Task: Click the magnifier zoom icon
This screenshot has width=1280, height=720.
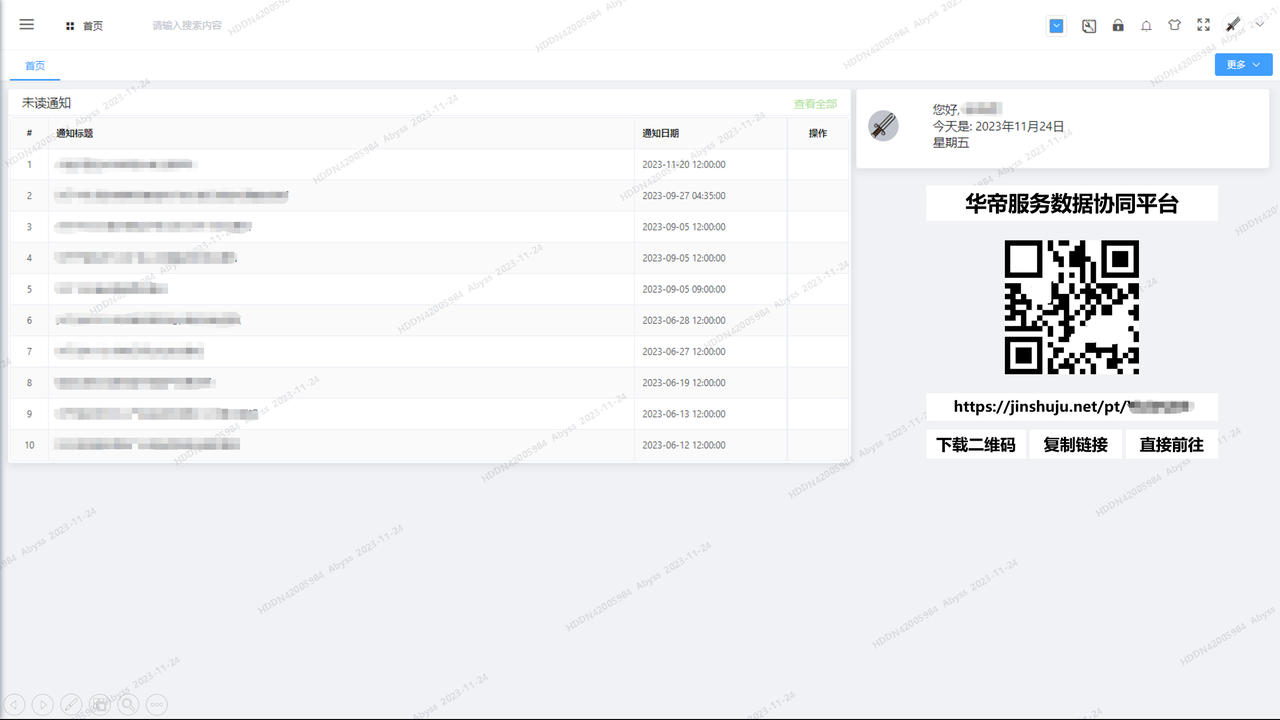Action: coord(129,704)
